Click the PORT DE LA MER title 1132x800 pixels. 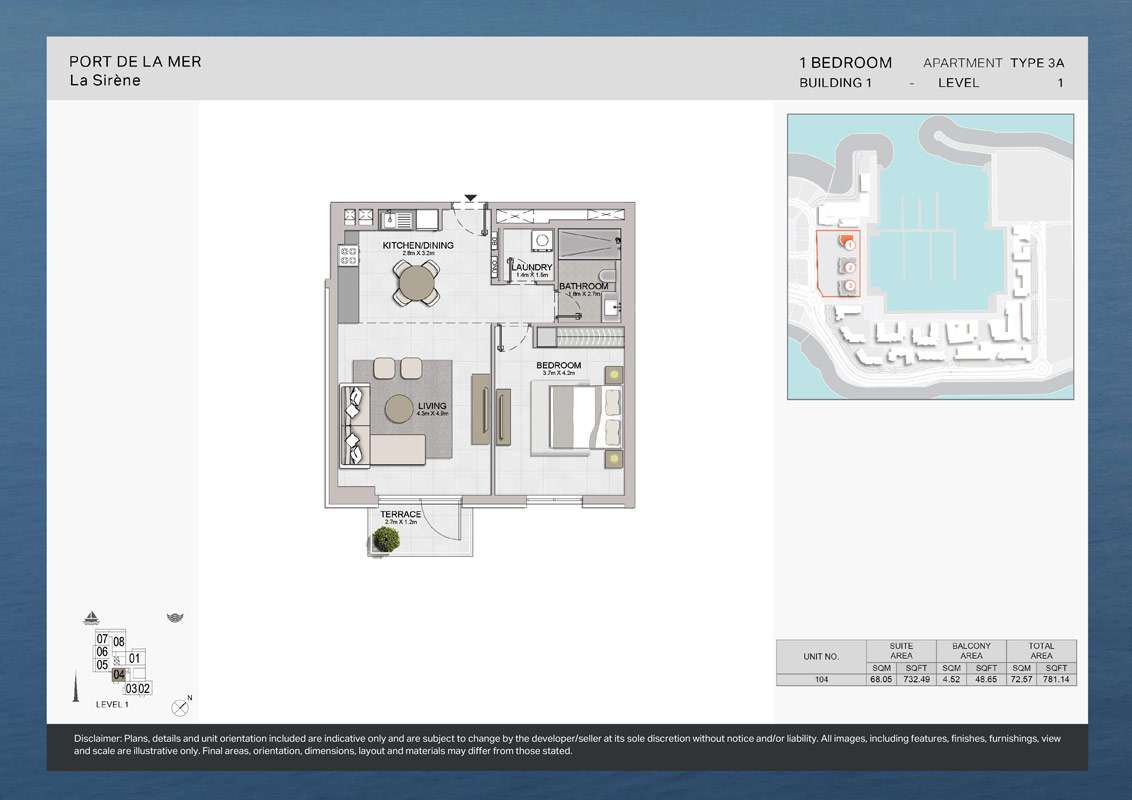pos(135,62)
